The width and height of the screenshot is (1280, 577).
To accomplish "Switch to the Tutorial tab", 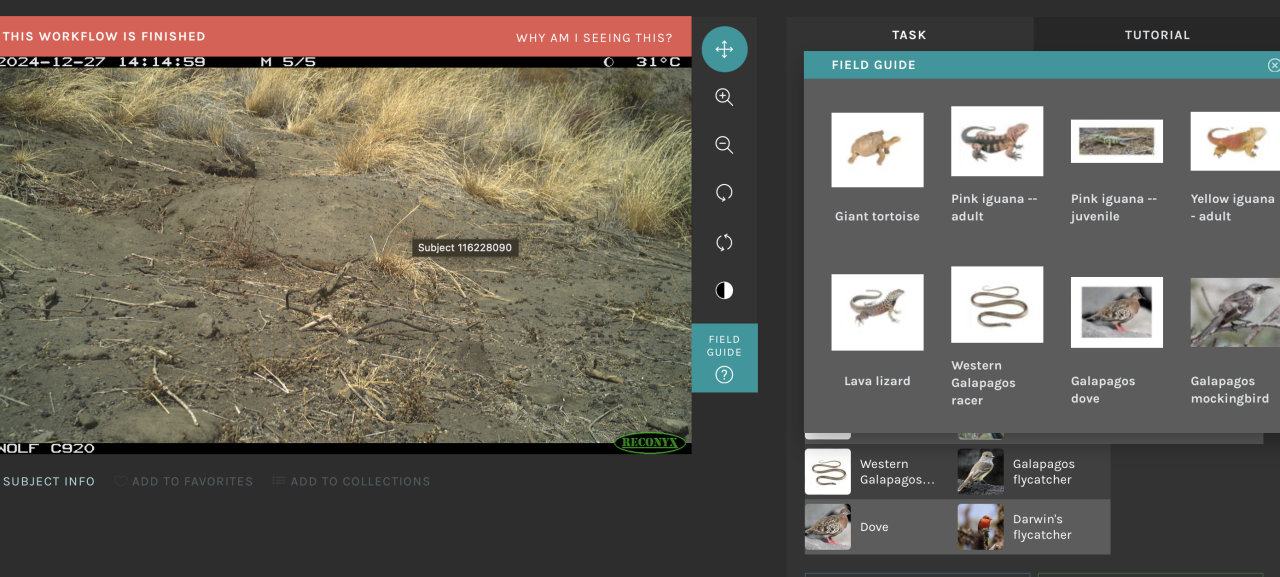I will pos(1157,35).
